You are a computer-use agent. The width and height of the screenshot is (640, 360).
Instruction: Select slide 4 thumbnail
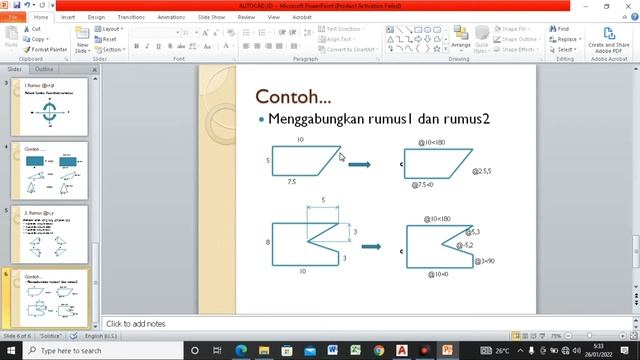point(49,171)
